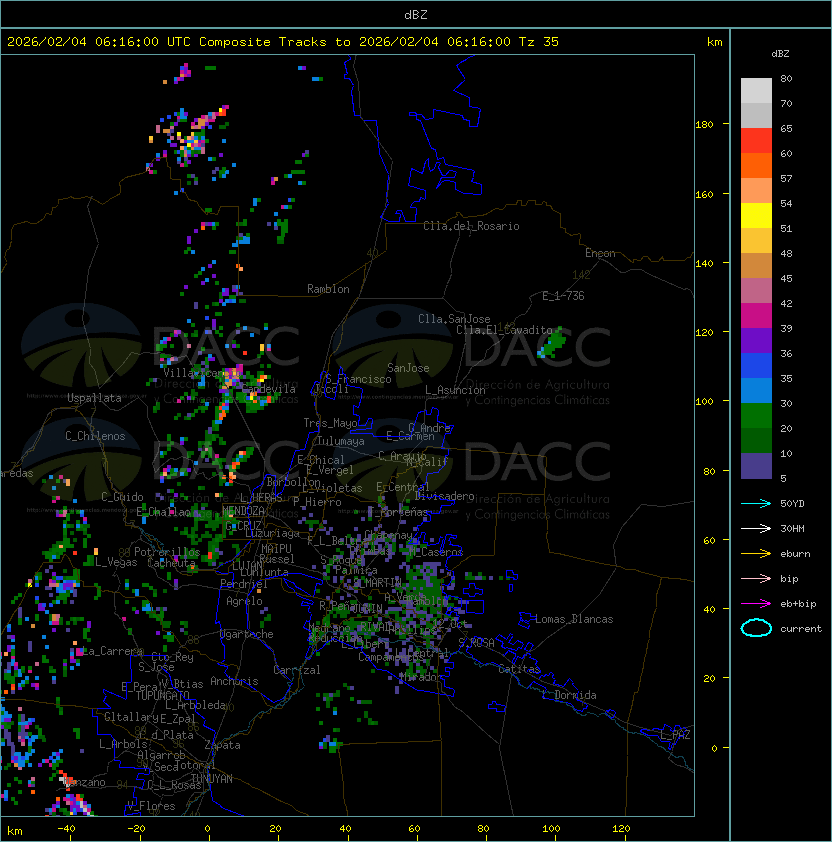This screenshot has height=842, width=832.
Task: Click the 'Catitas' map label
Action: tap(519, 669)
